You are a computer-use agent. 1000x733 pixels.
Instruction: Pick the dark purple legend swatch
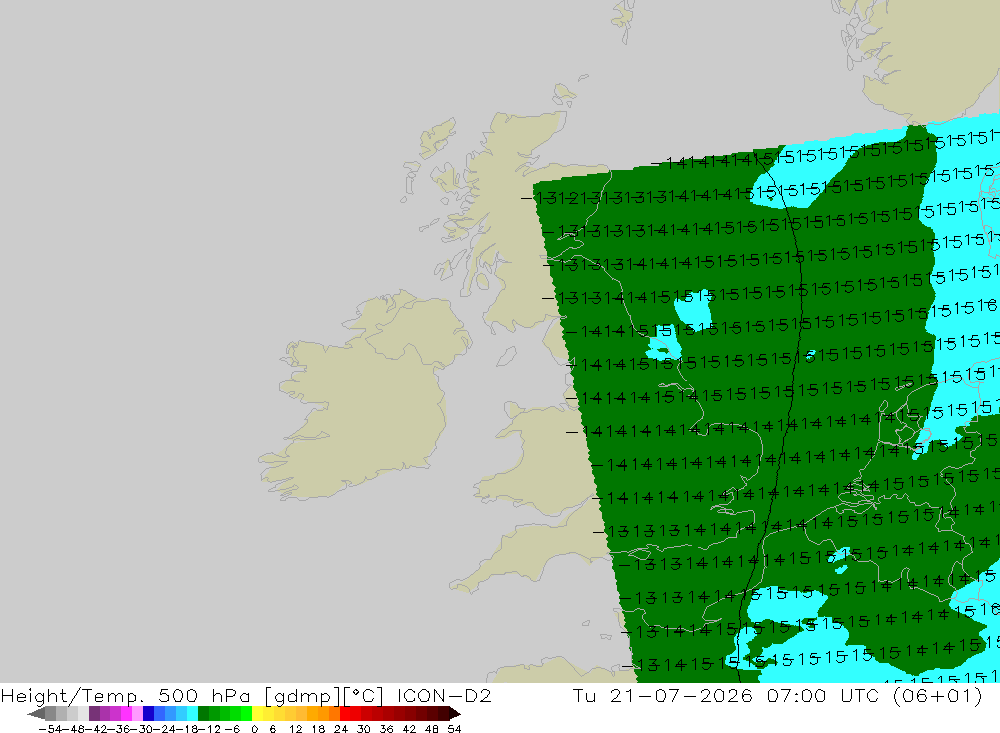coord(94,714)
